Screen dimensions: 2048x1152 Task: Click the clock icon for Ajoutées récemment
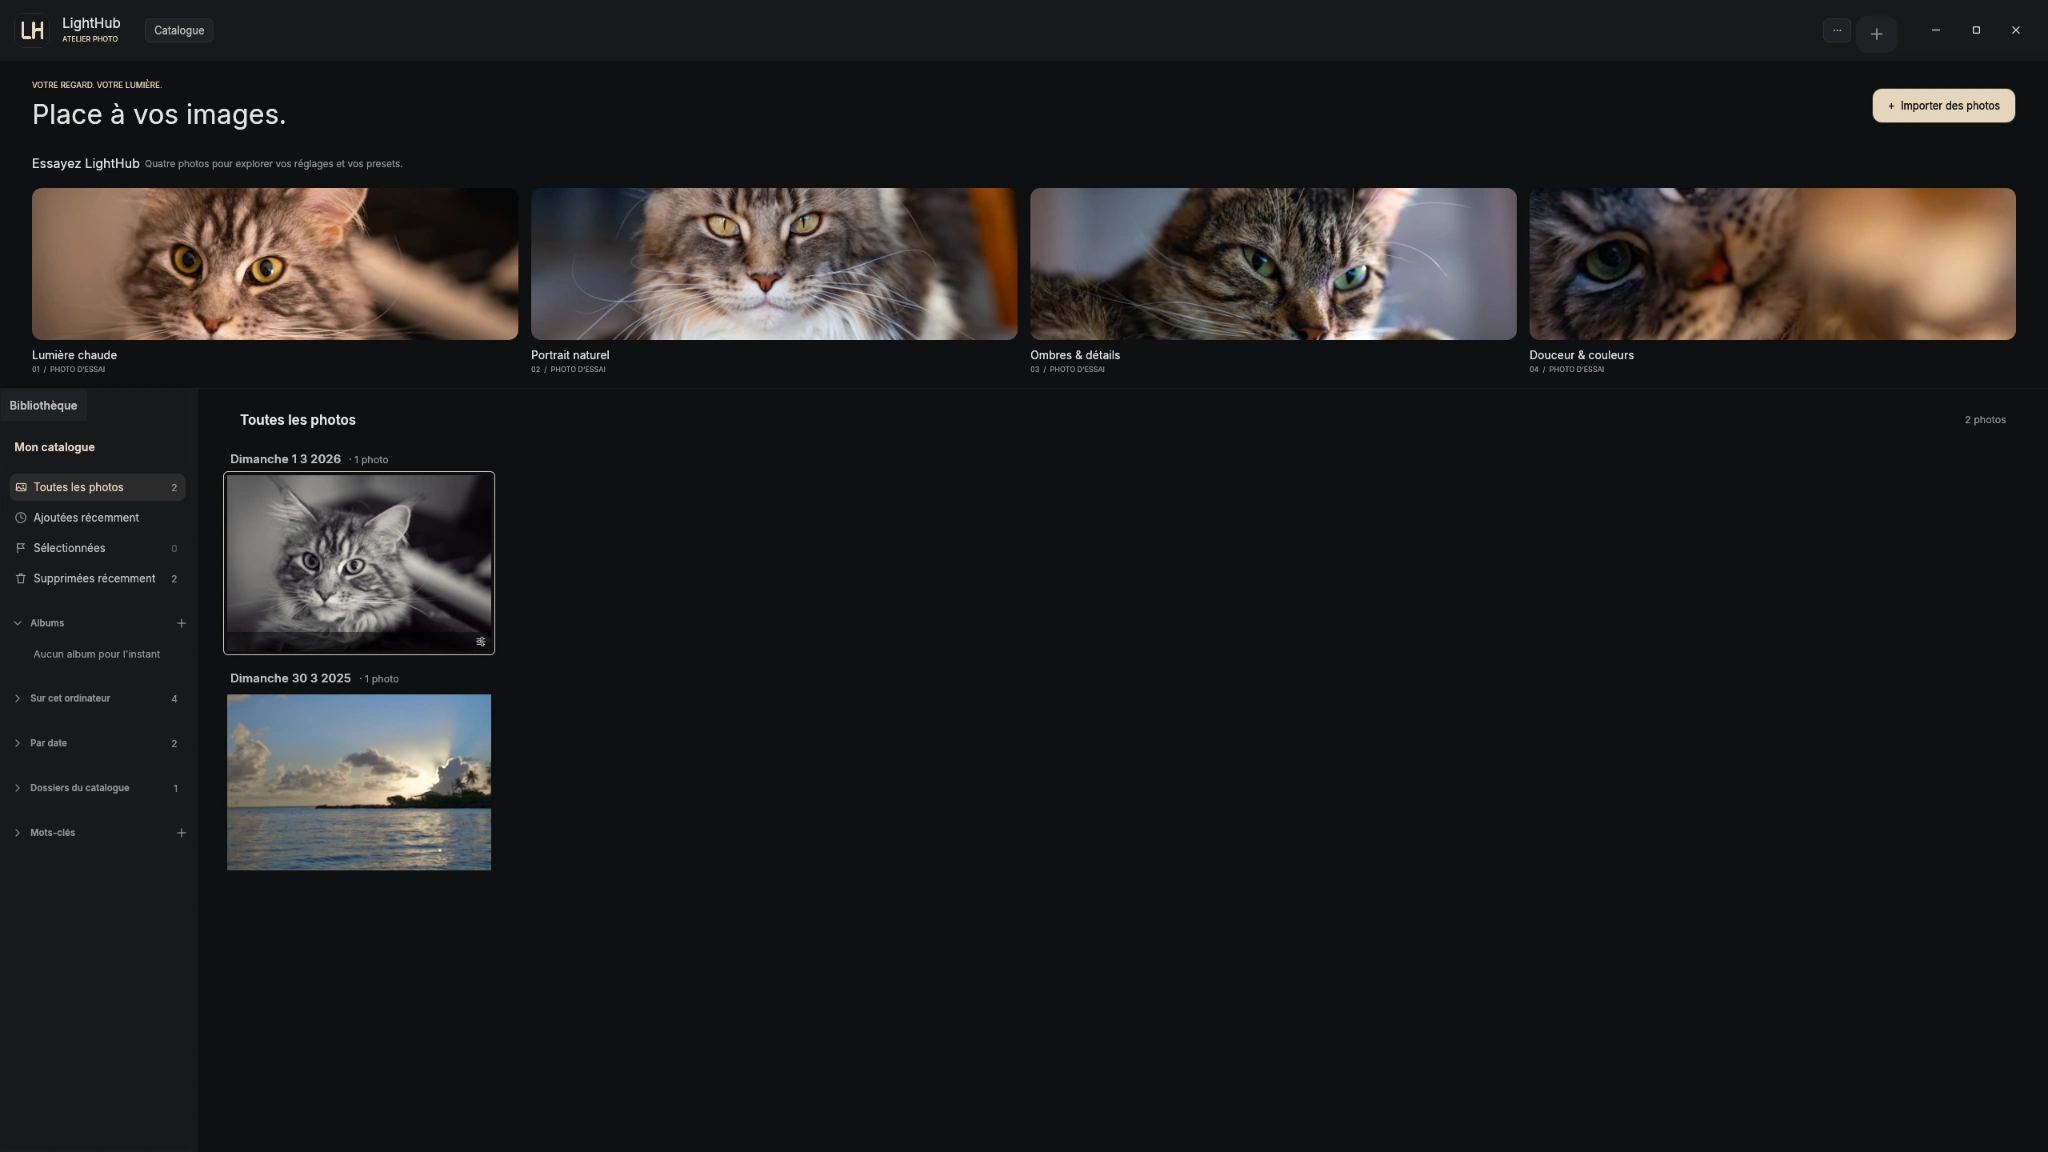coord(21,518)
